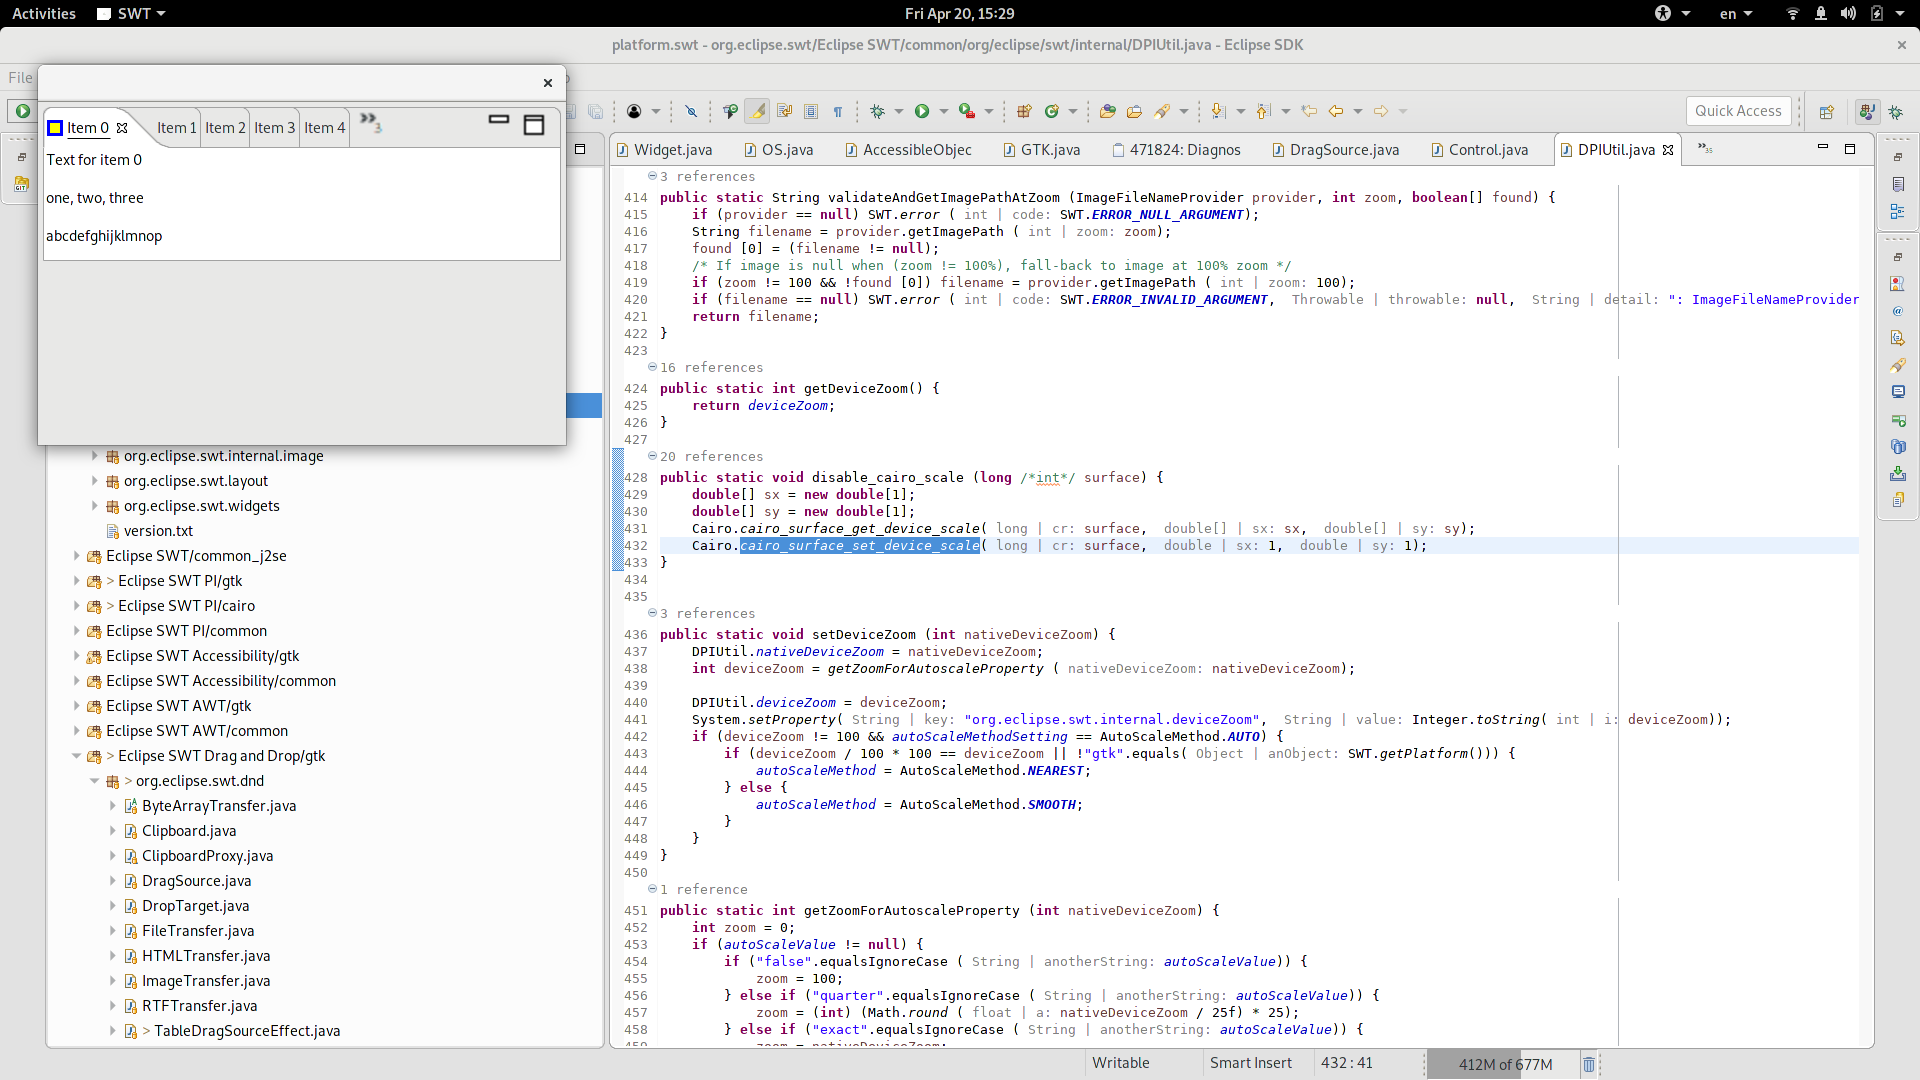Switch to the Java perspective icon
The image size is (1920, 1080).
coord(1867,111)
